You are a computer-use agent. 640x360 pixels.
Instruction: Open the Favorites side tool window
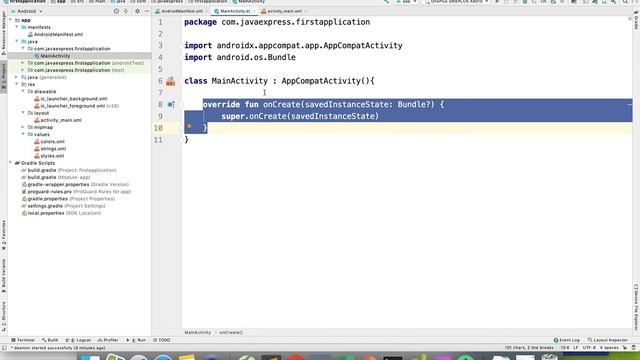coord(4,236)
